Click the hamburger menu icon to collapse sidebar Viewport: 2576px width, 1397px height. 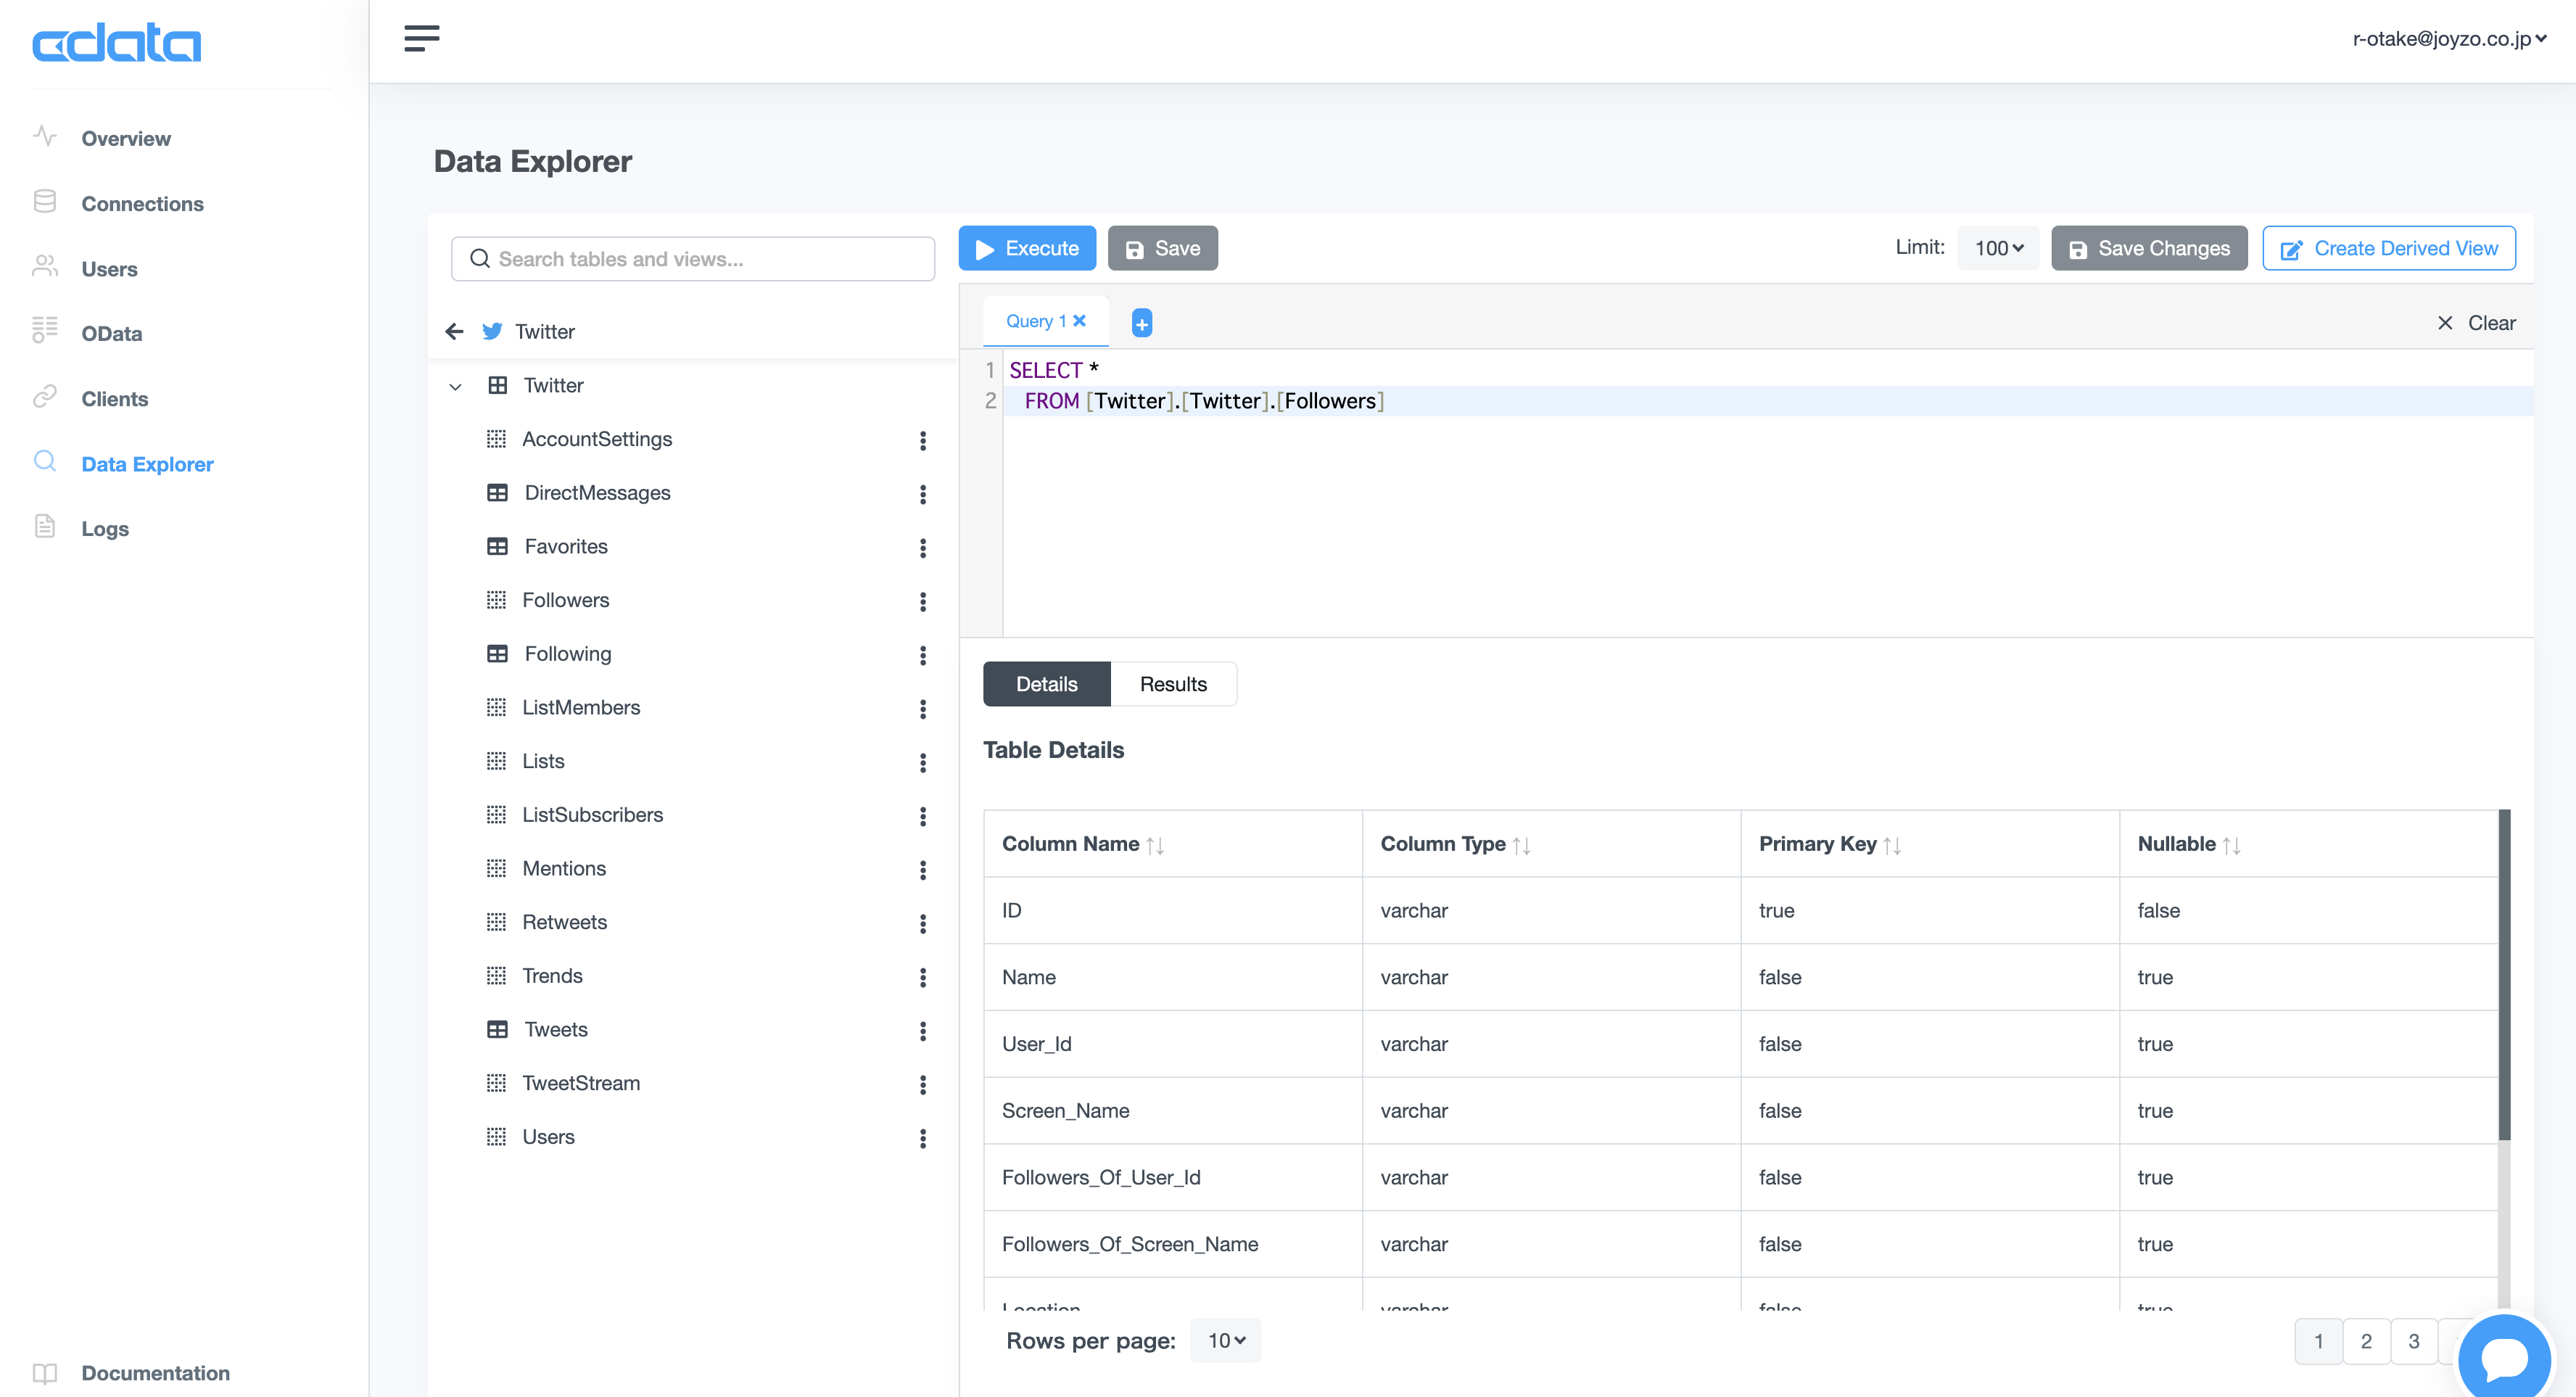click(x=421, y=38)
